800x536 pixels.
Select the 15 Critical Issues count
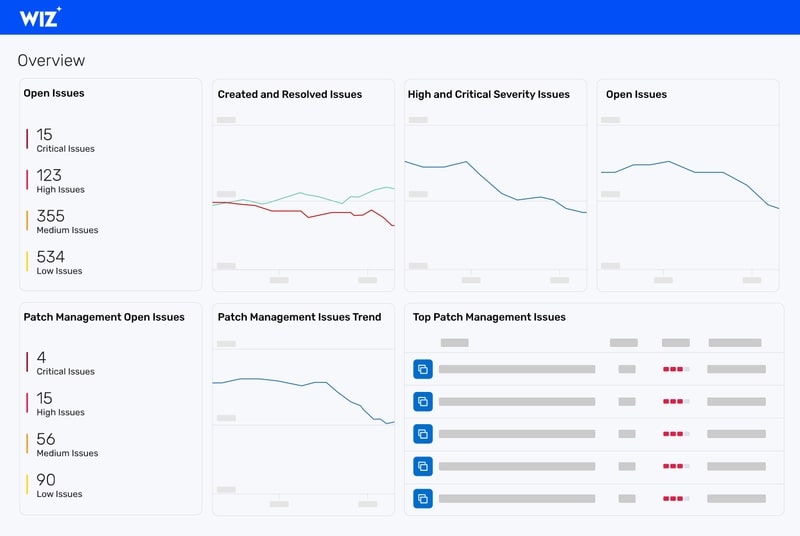click(65, 140)
